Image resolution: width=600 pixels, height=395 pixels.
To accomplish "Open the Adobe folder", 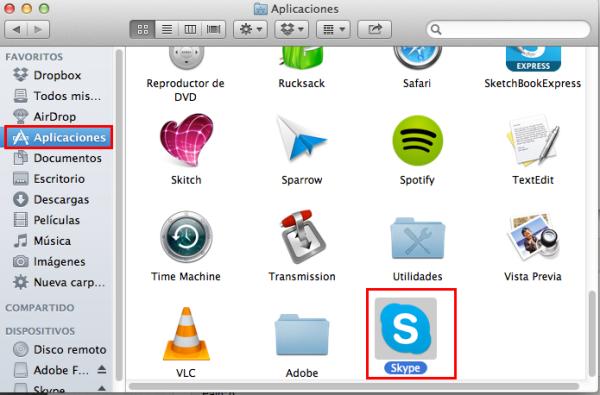I will (x=302, y=335).
